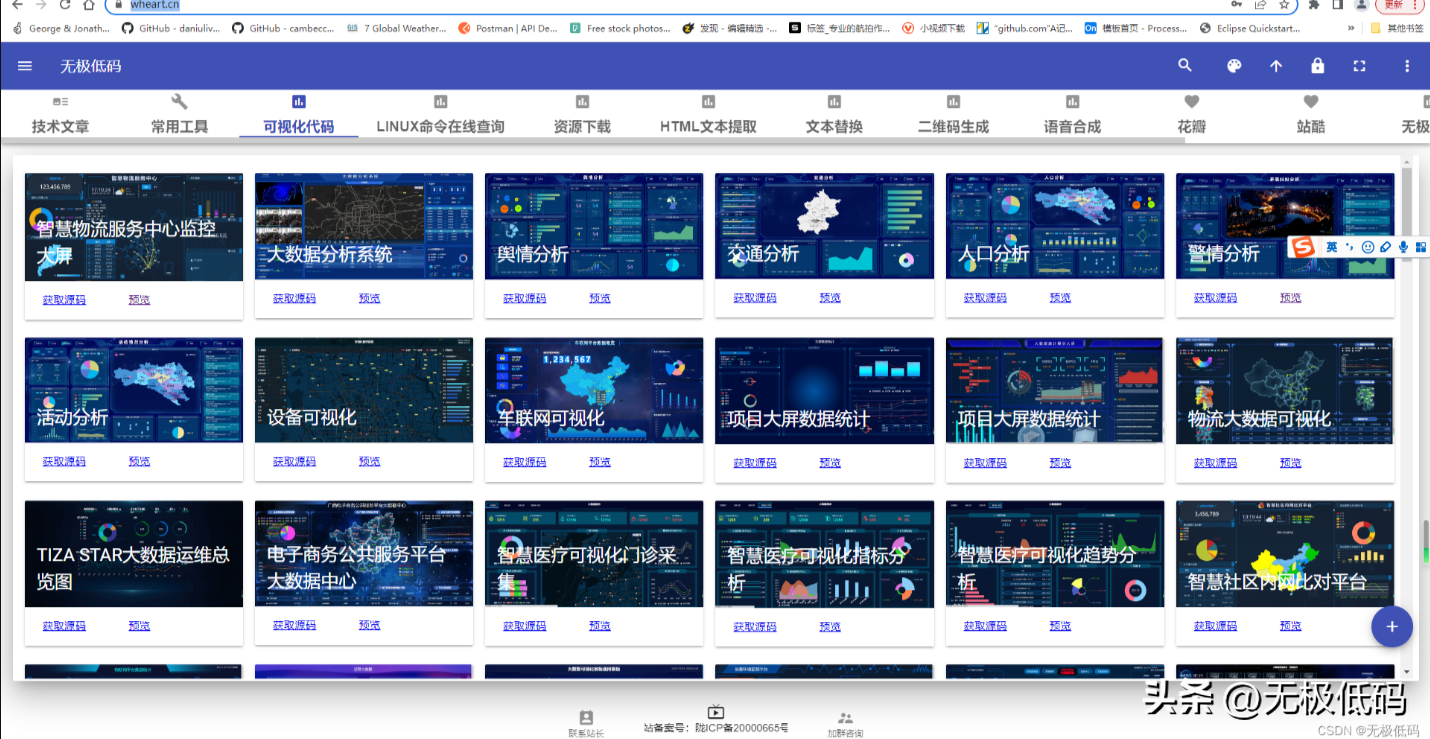Get source code for 活动分析
Image resolution: width=1430 pixels, height=739 pixels.
pyautogui.click(x=64, y=462)
